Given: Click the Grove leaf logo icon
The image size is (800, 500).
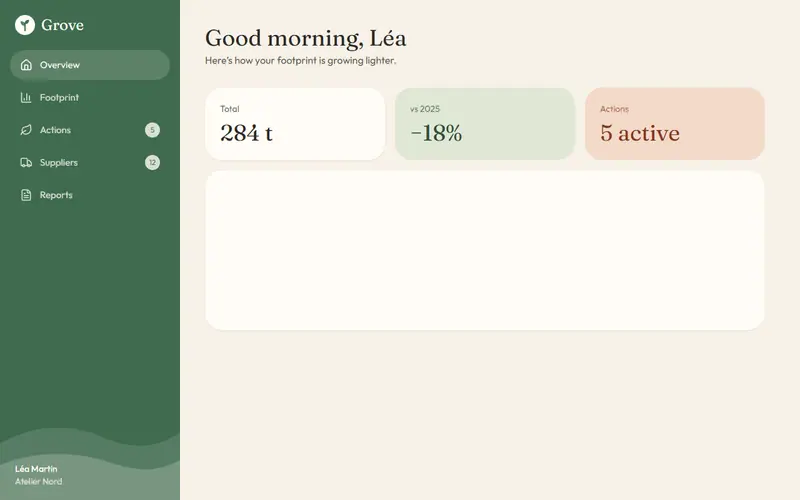Looking at the screenshot, I should pos(24,24).
